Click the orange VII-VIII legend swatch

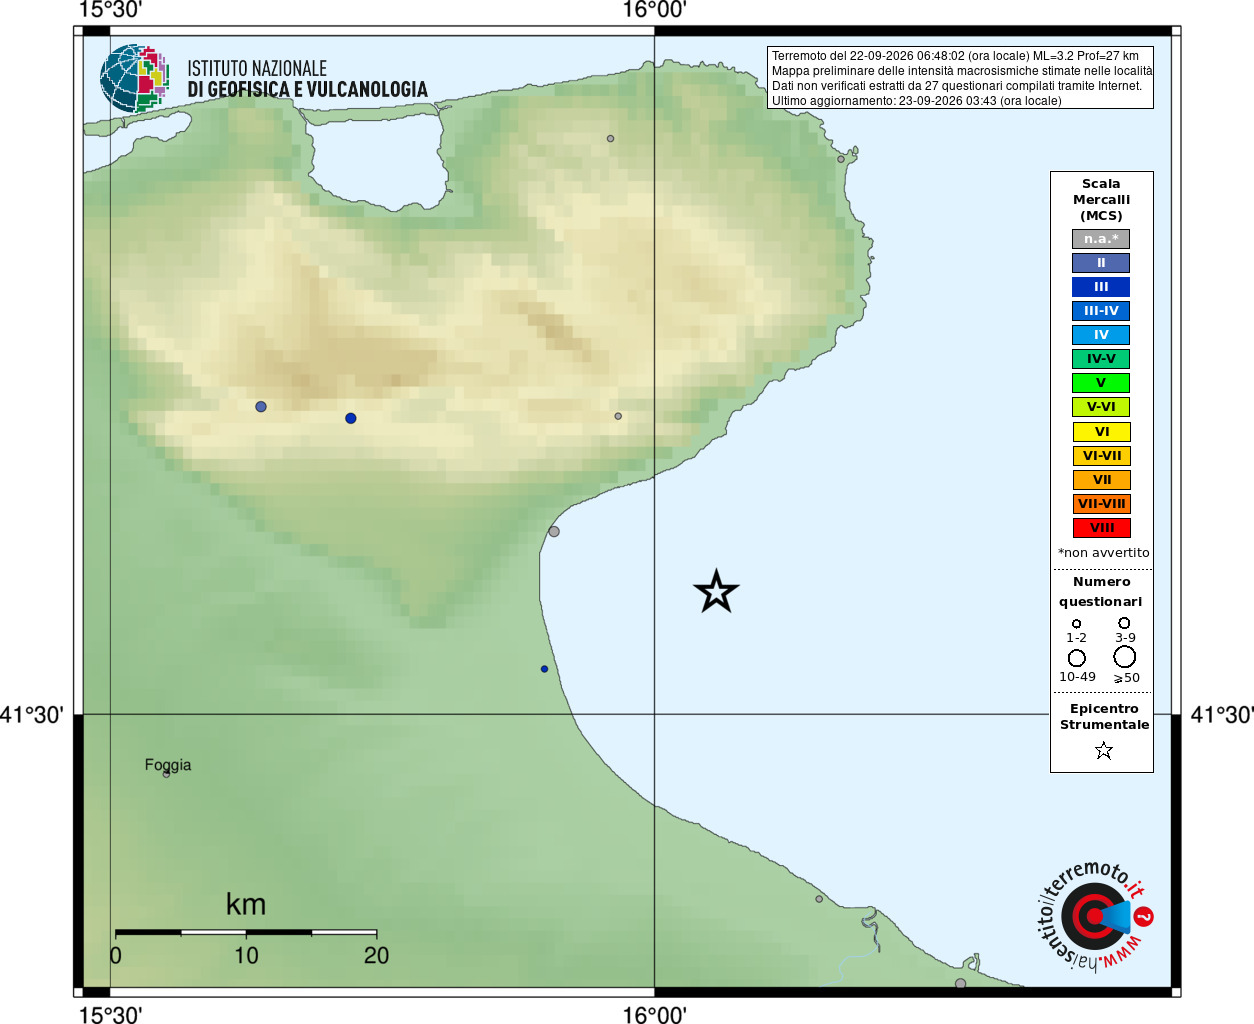1101,504
